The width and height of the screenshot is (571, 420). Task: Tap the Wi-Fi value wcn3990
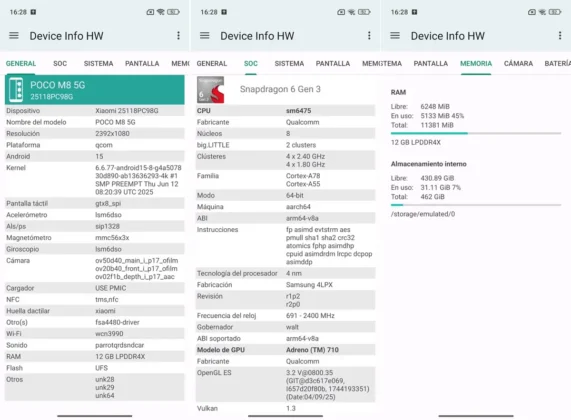coord(109,334)
